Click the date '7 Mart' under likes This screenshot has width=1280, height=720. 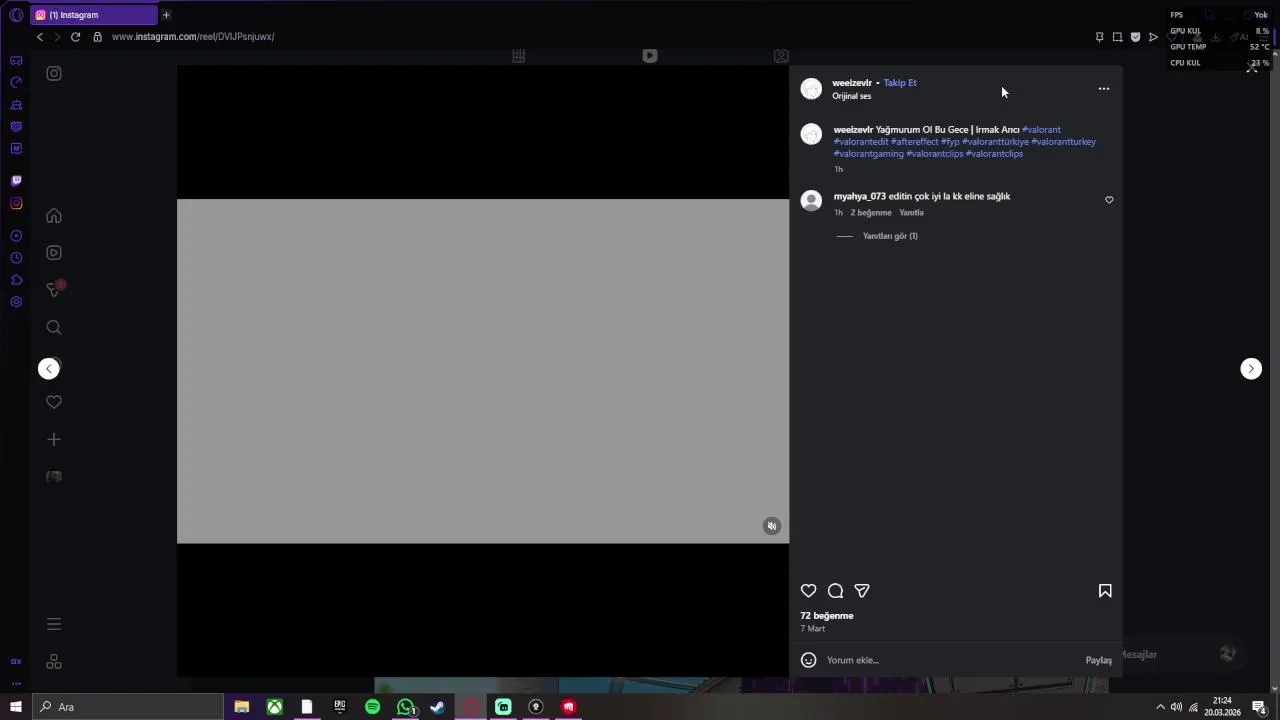click(813, 629)
